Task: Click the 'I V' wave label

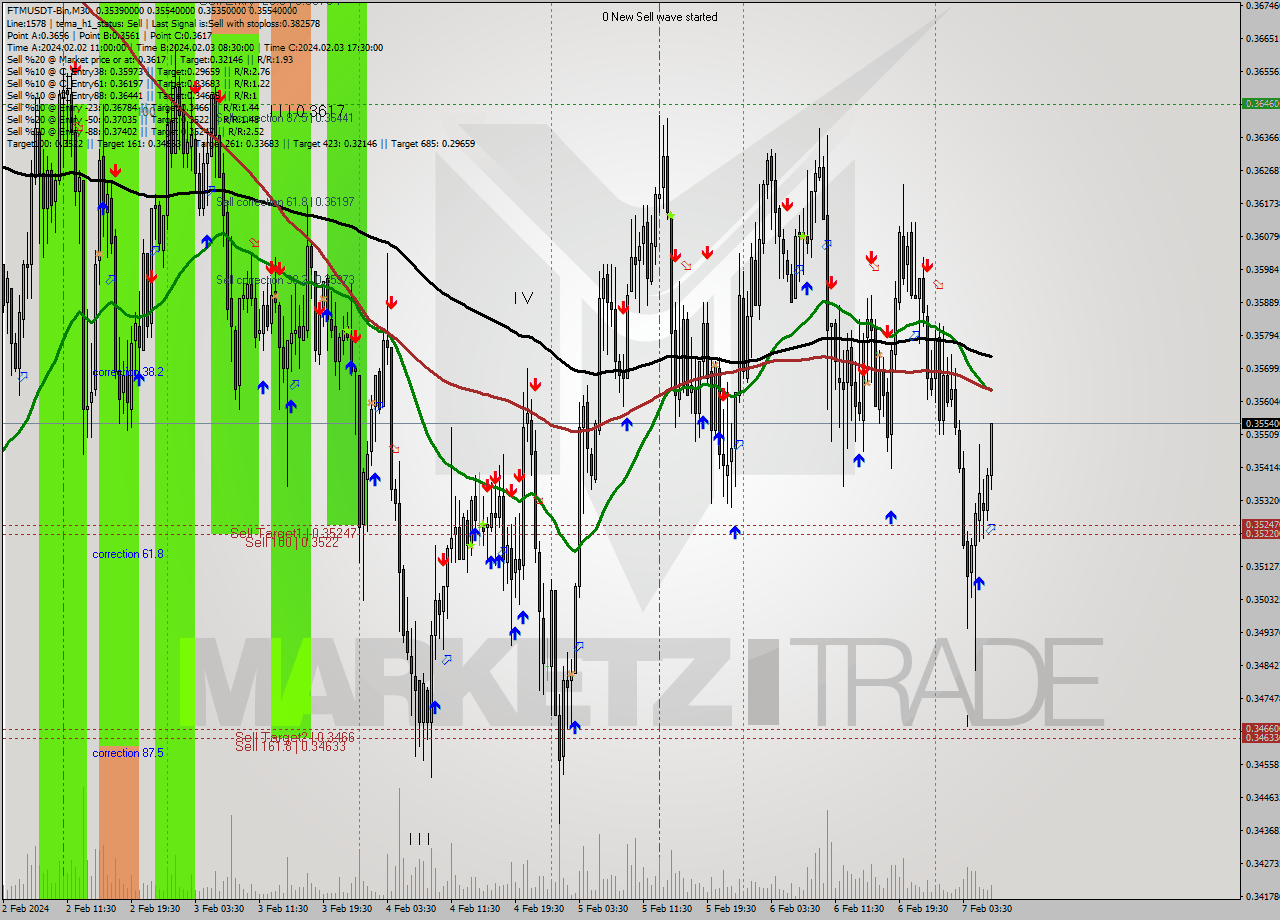Action: [523, 297]
